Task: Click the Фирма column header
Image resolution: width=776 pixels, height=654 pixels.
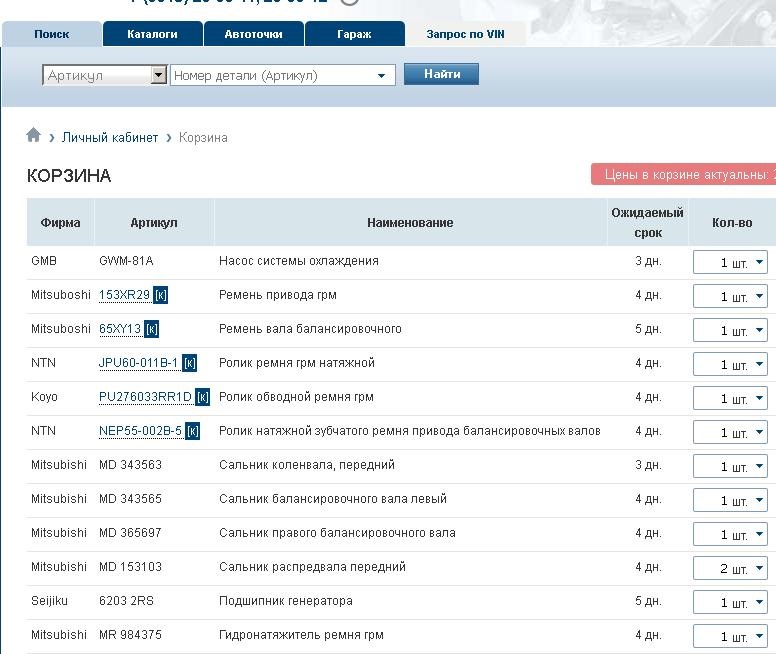Action: pyautogui.click(x=60, y=223)
